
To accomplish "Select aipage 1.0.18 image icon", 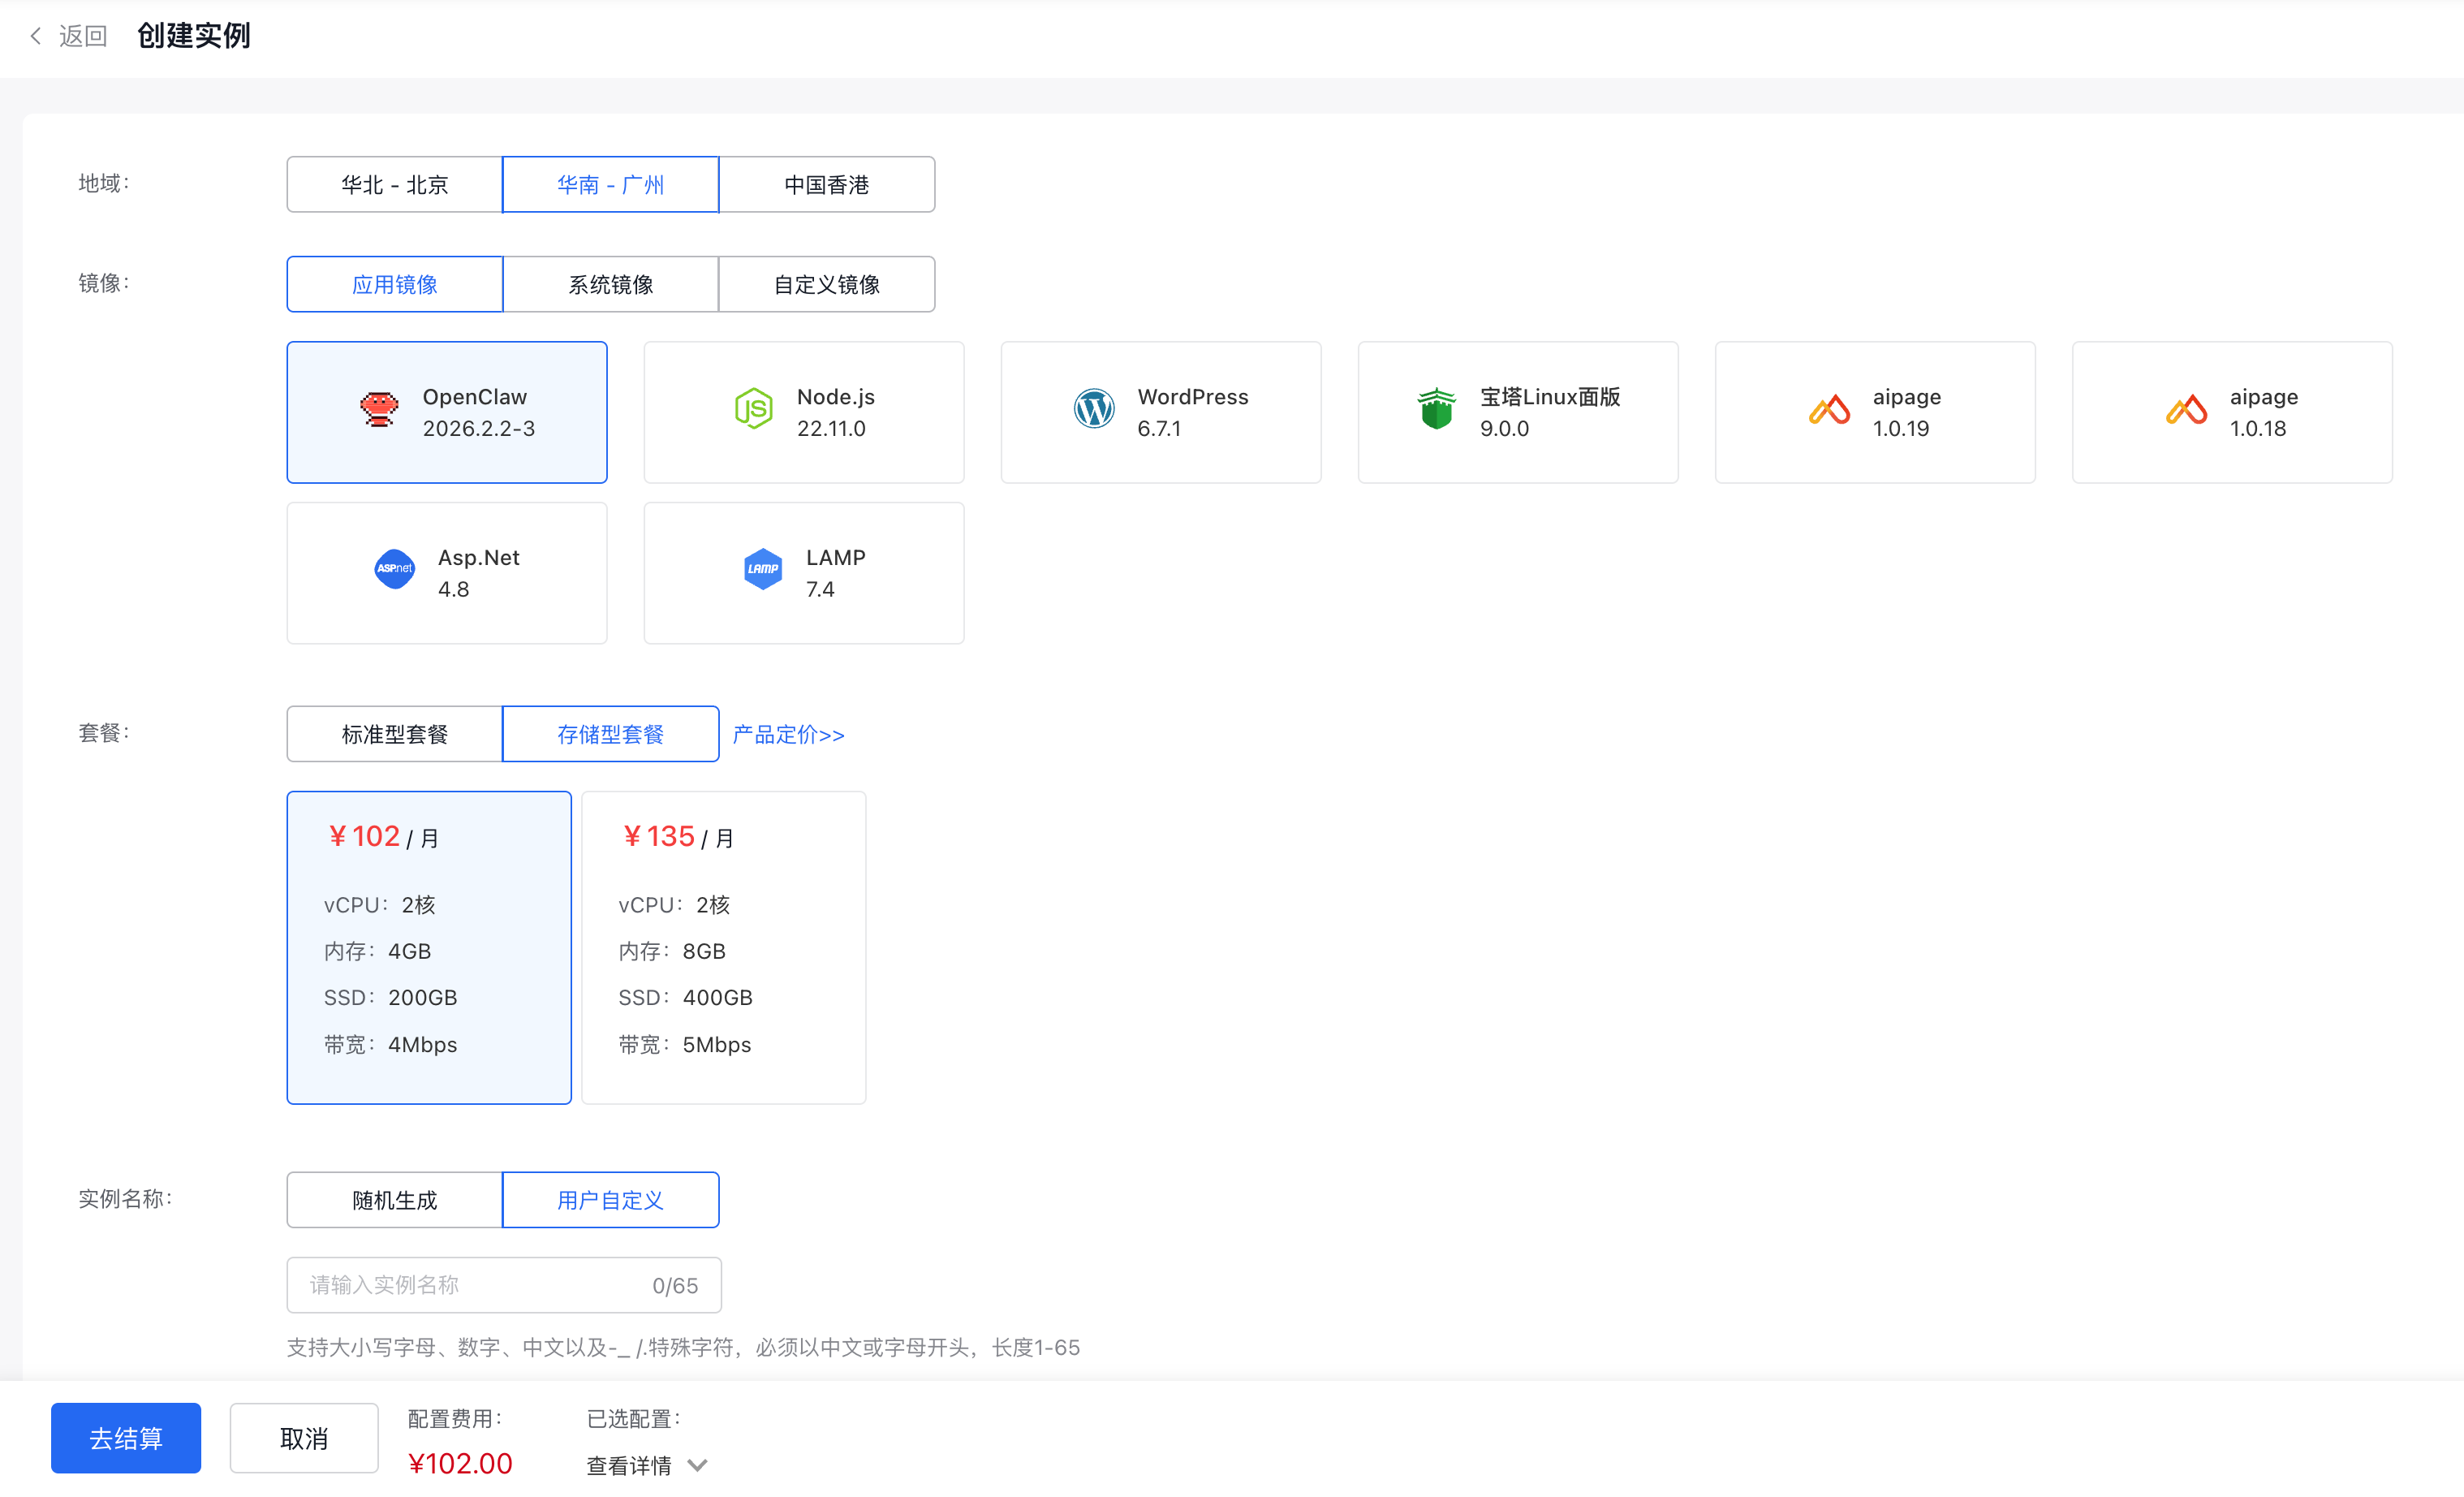I will click(2186, 410).
